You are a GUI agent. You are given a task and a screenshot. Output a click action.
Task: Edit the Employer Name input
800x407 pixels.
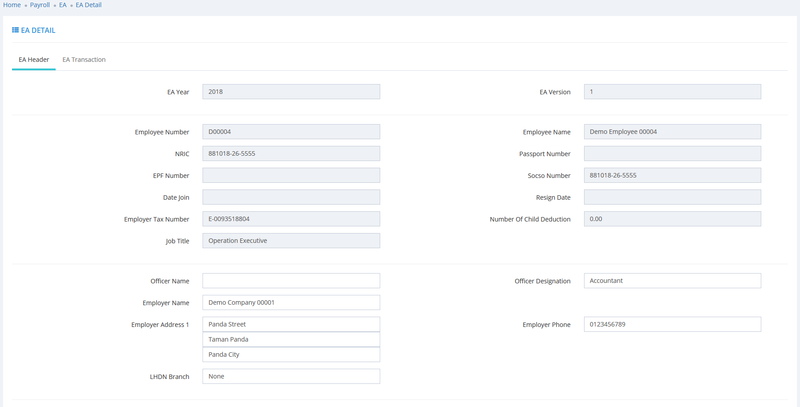click(291, 302)
